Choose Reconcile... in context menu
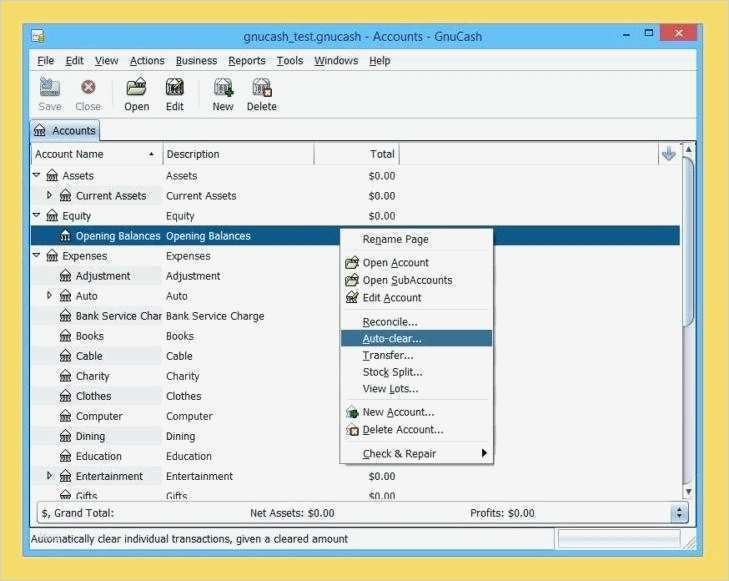The image size is (729, 581). (x=416, y=322)
